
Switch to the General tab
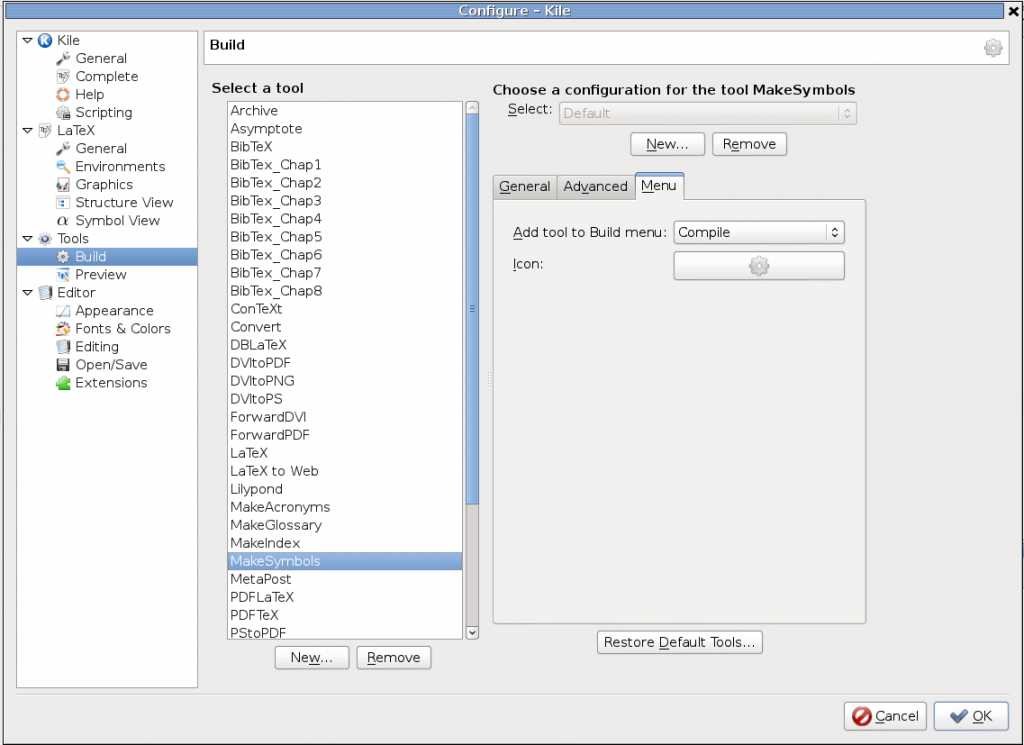524,187
